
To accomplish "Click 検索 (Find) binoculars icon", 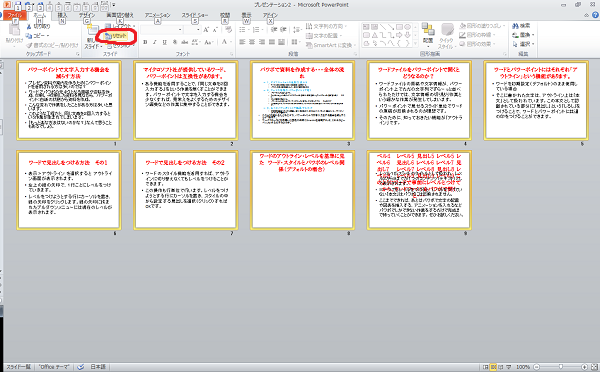I will 515,26.
